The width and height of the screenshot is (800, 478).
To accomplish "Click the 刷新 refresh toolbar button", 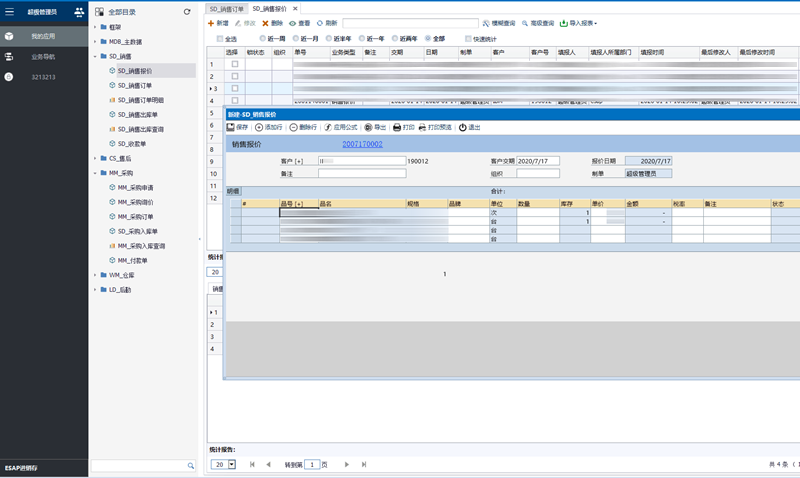I will click(327, 23).
